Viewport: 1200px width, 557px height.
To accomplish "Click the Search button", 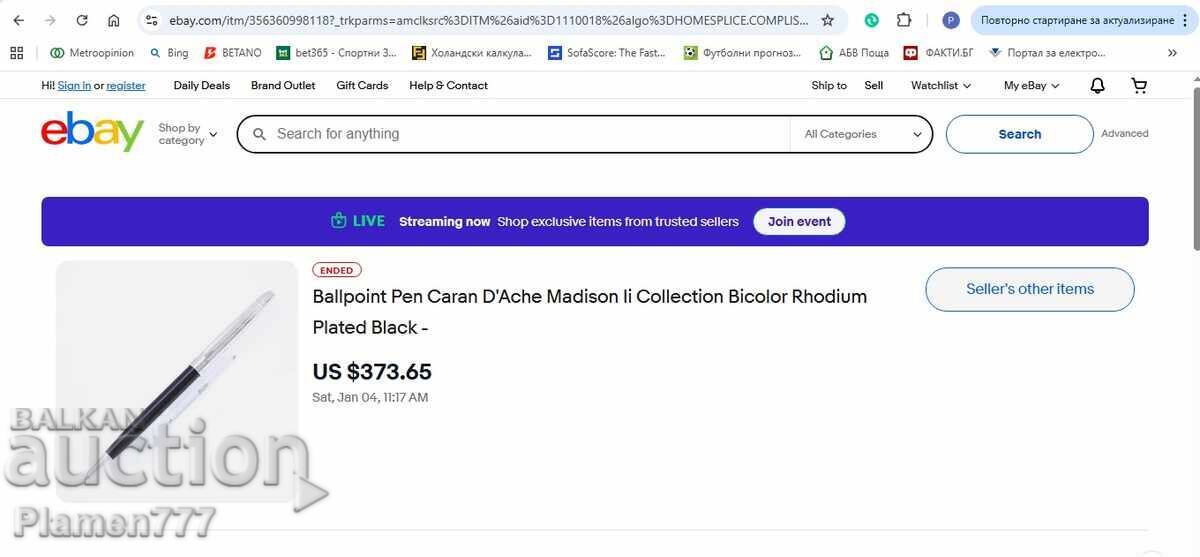I will pyautogui.click(x=1019, y=134).
